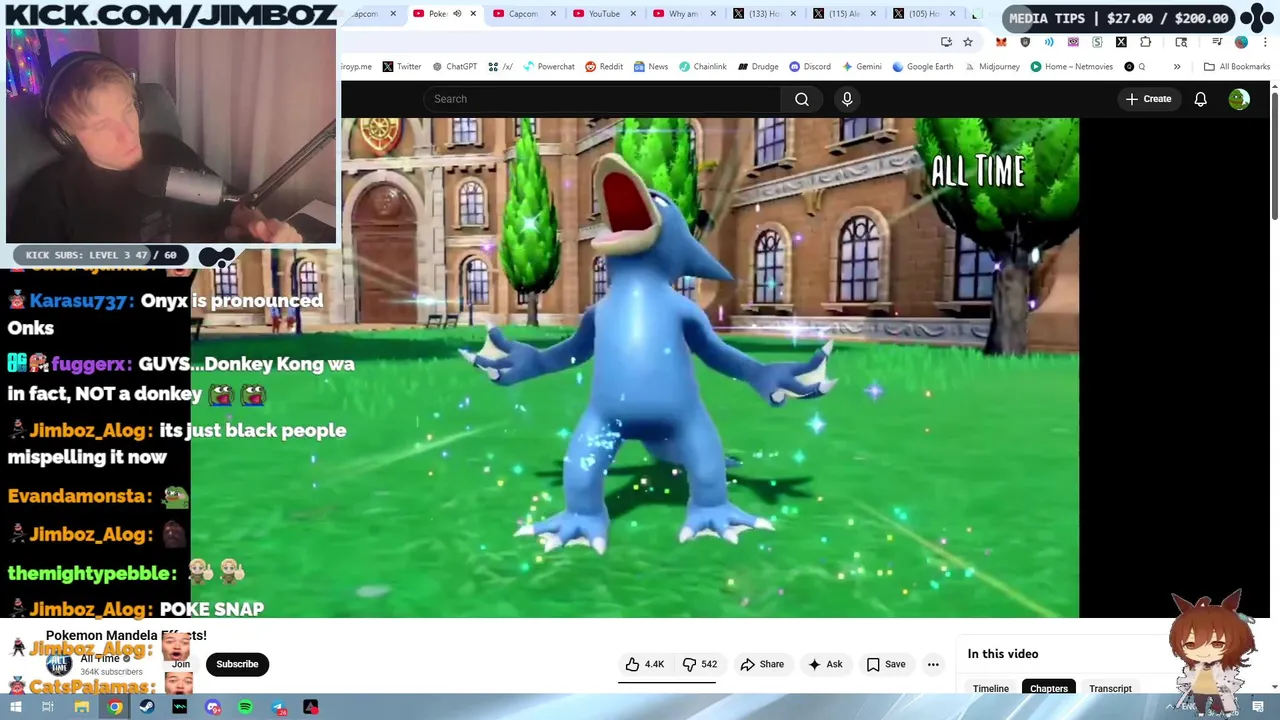Focus the YouTube Search field

click(602, 99)
